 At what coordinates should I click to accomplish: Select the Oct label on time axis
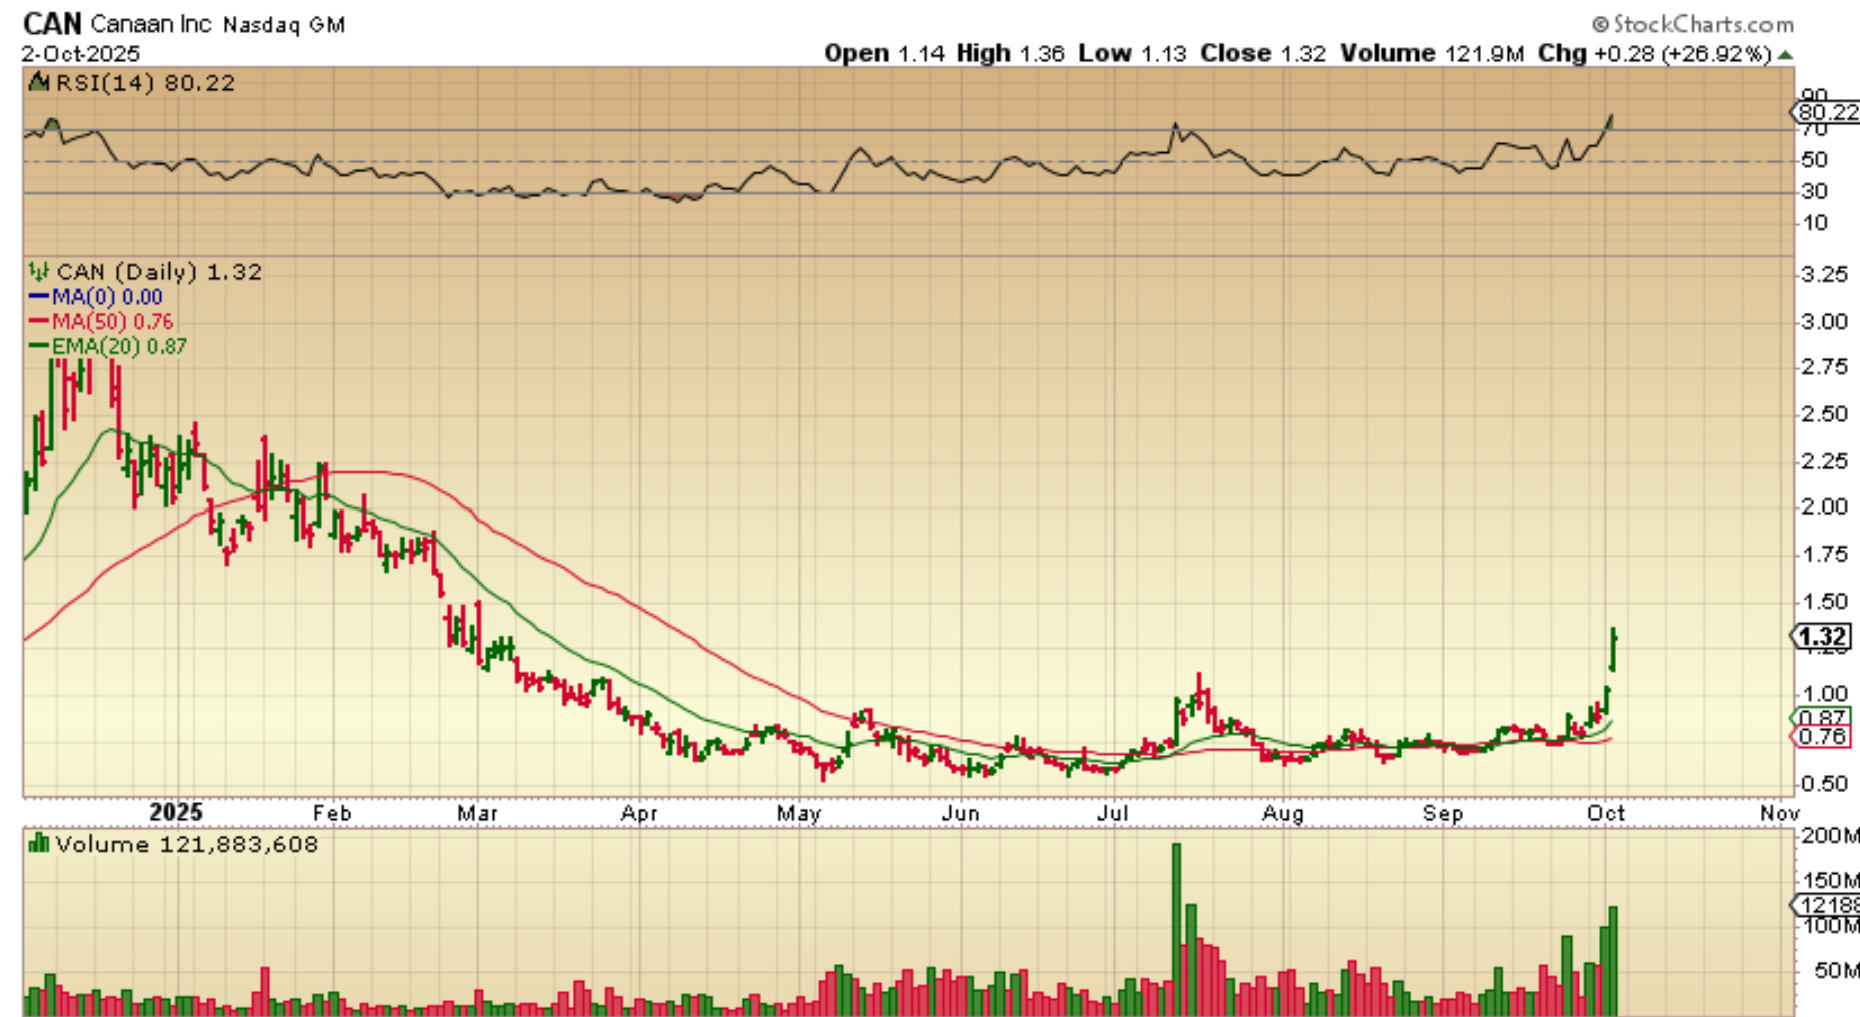pyautogui.click(x=1606, y=813)
